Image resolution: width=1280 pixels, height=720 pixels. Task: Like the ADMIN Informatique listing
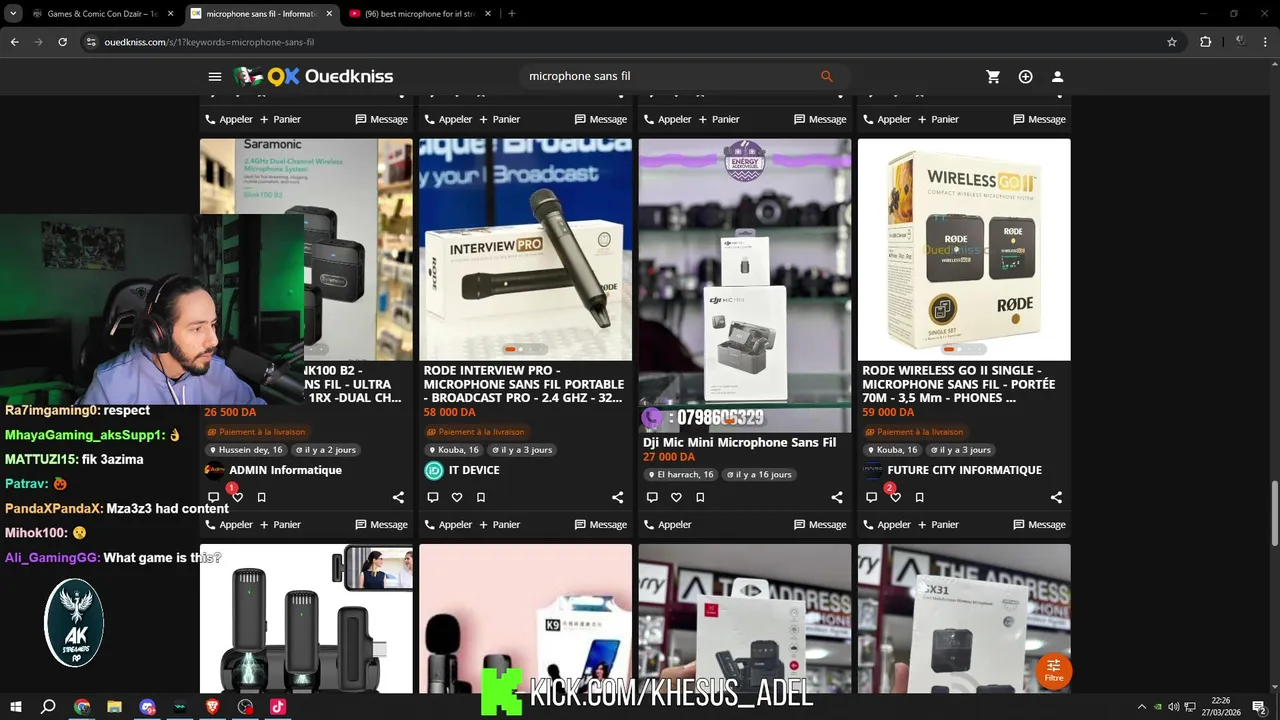point(237,497)
